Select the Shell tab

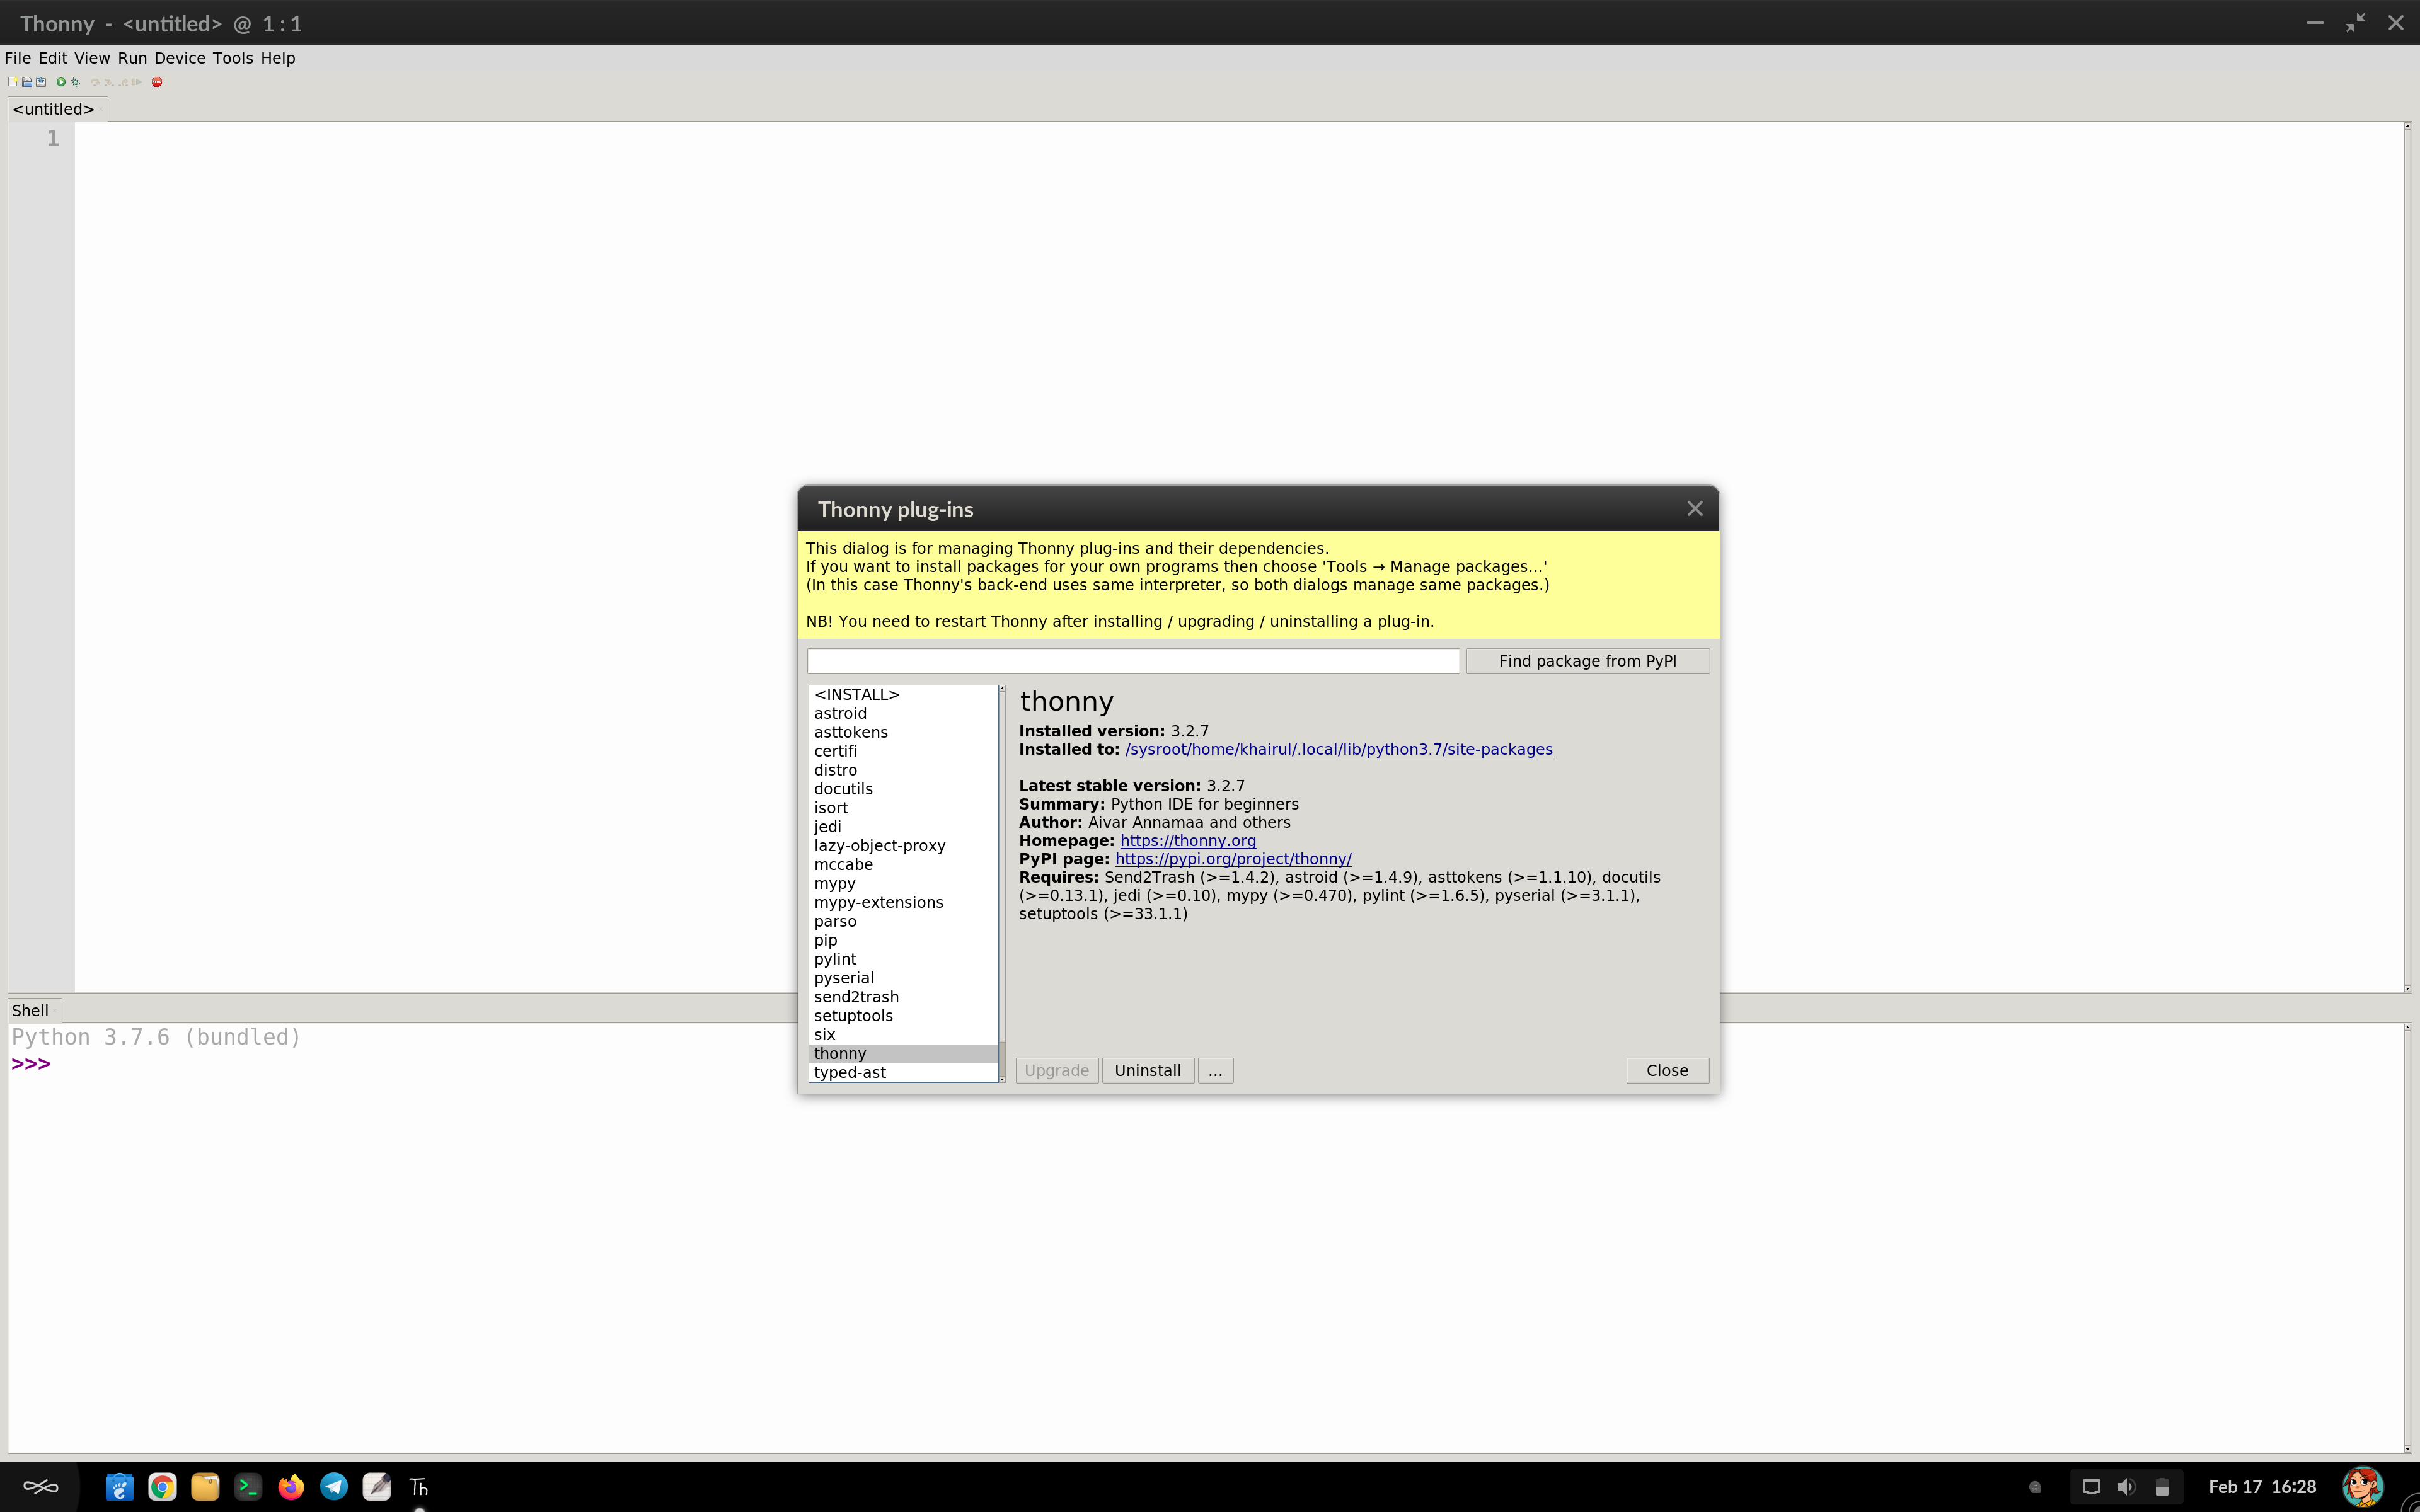(x=30, y=1010)
